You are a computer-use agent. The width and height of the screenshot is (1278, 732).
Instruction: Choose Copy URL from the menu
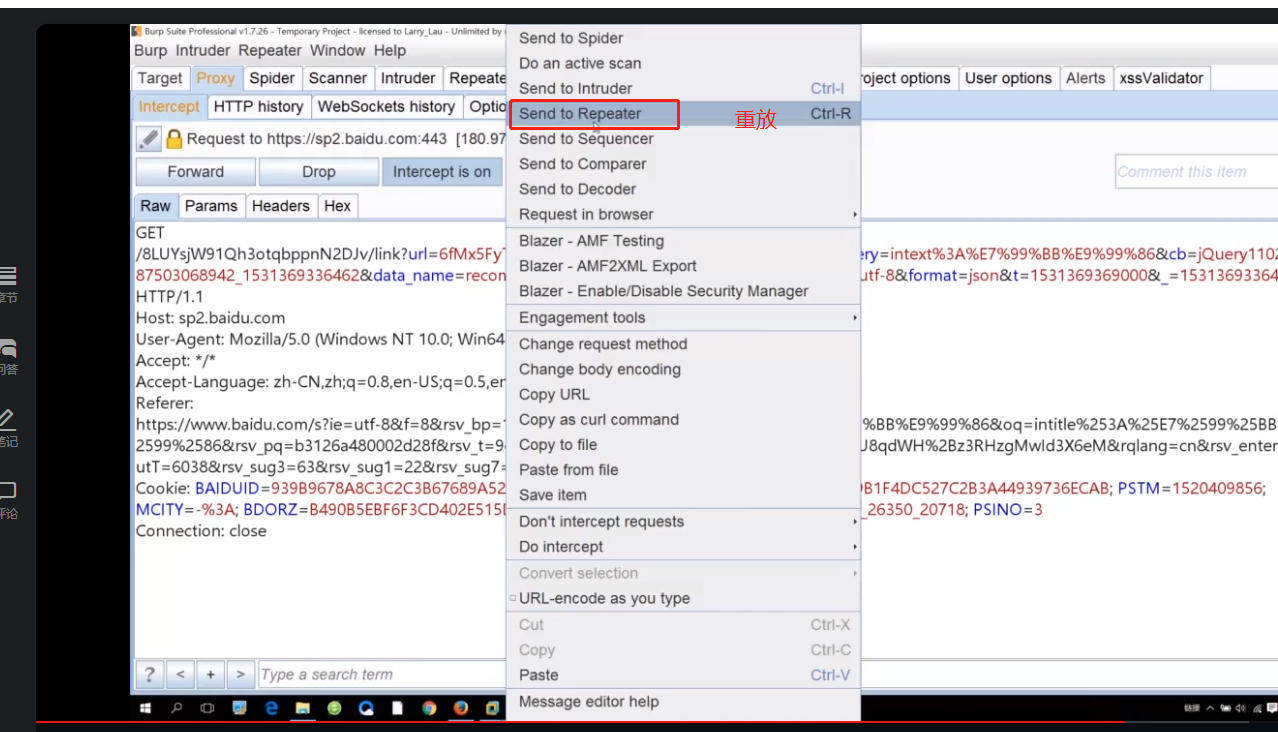coord(683,394)
